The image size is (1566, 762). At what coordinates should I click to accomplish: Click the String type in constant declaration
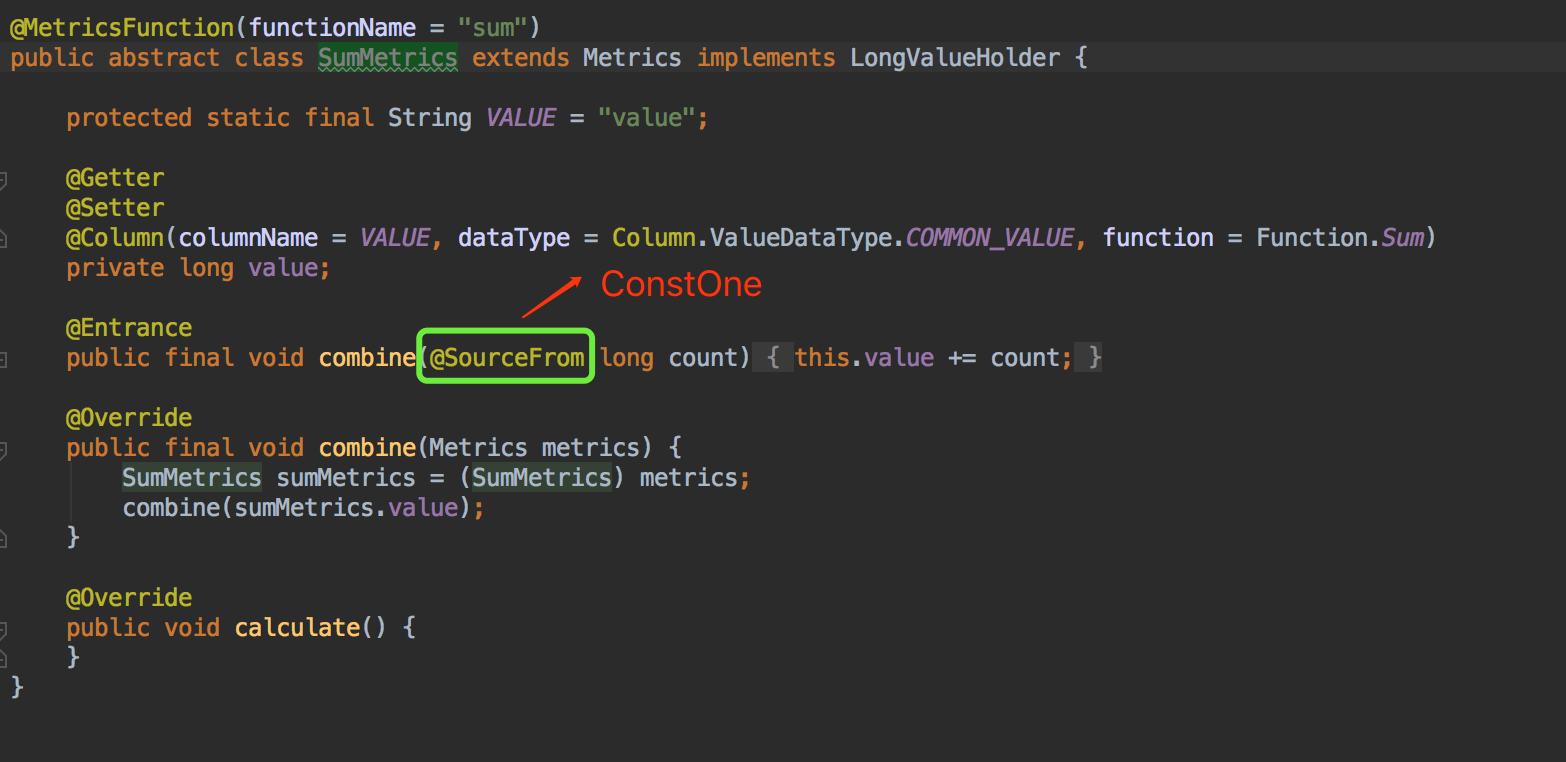tap(430, 117)
